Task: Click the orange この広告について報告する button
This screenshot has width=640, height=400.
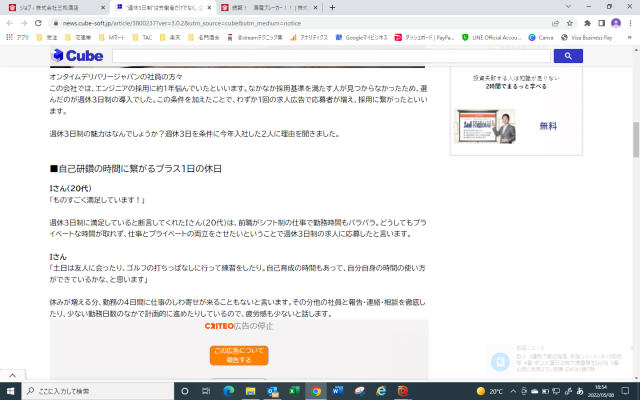Action: click(x=239, y=355)
